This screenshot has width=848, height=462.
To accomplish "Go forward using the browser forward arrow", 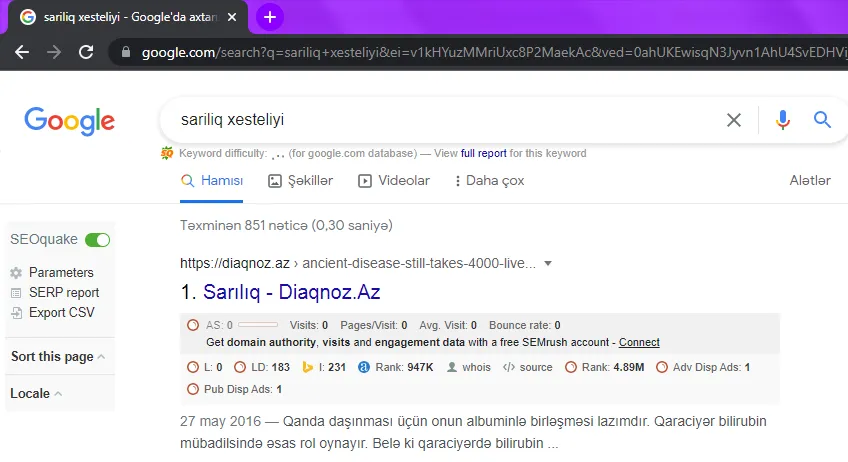I will point(54,52).
